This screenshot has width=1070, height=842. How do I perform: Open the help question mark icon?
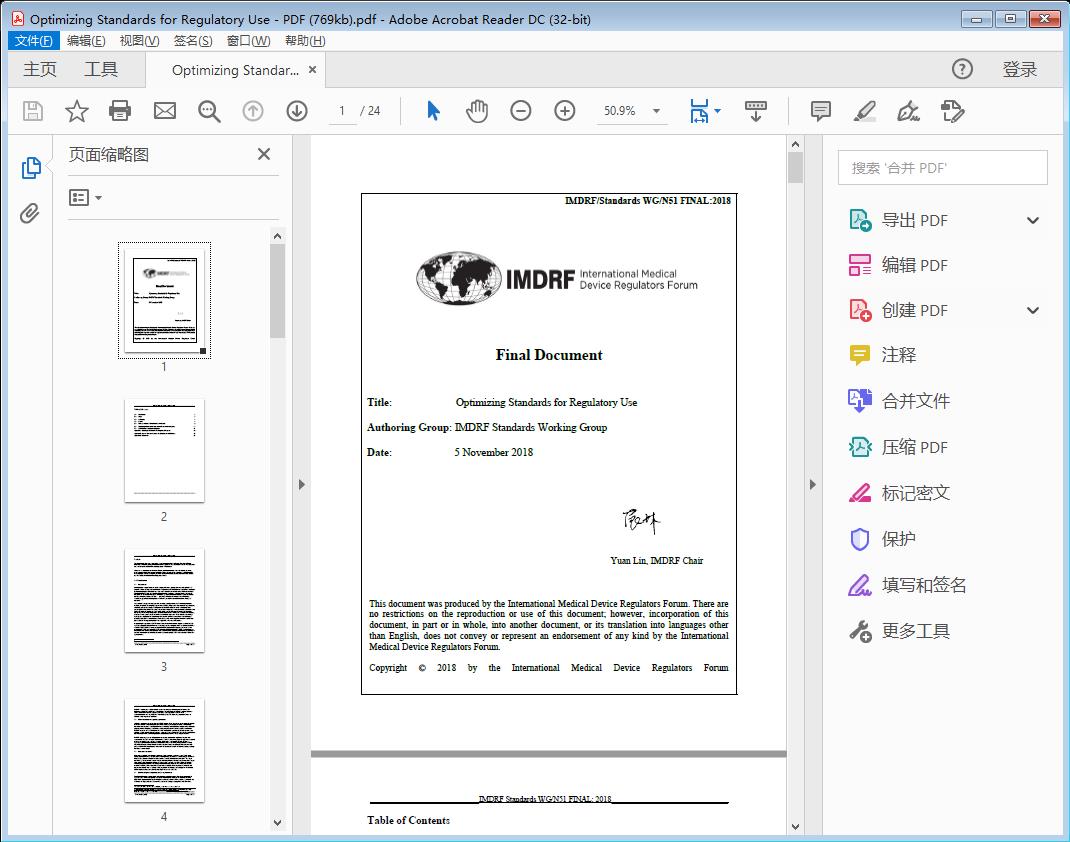(x=962, y=69)
